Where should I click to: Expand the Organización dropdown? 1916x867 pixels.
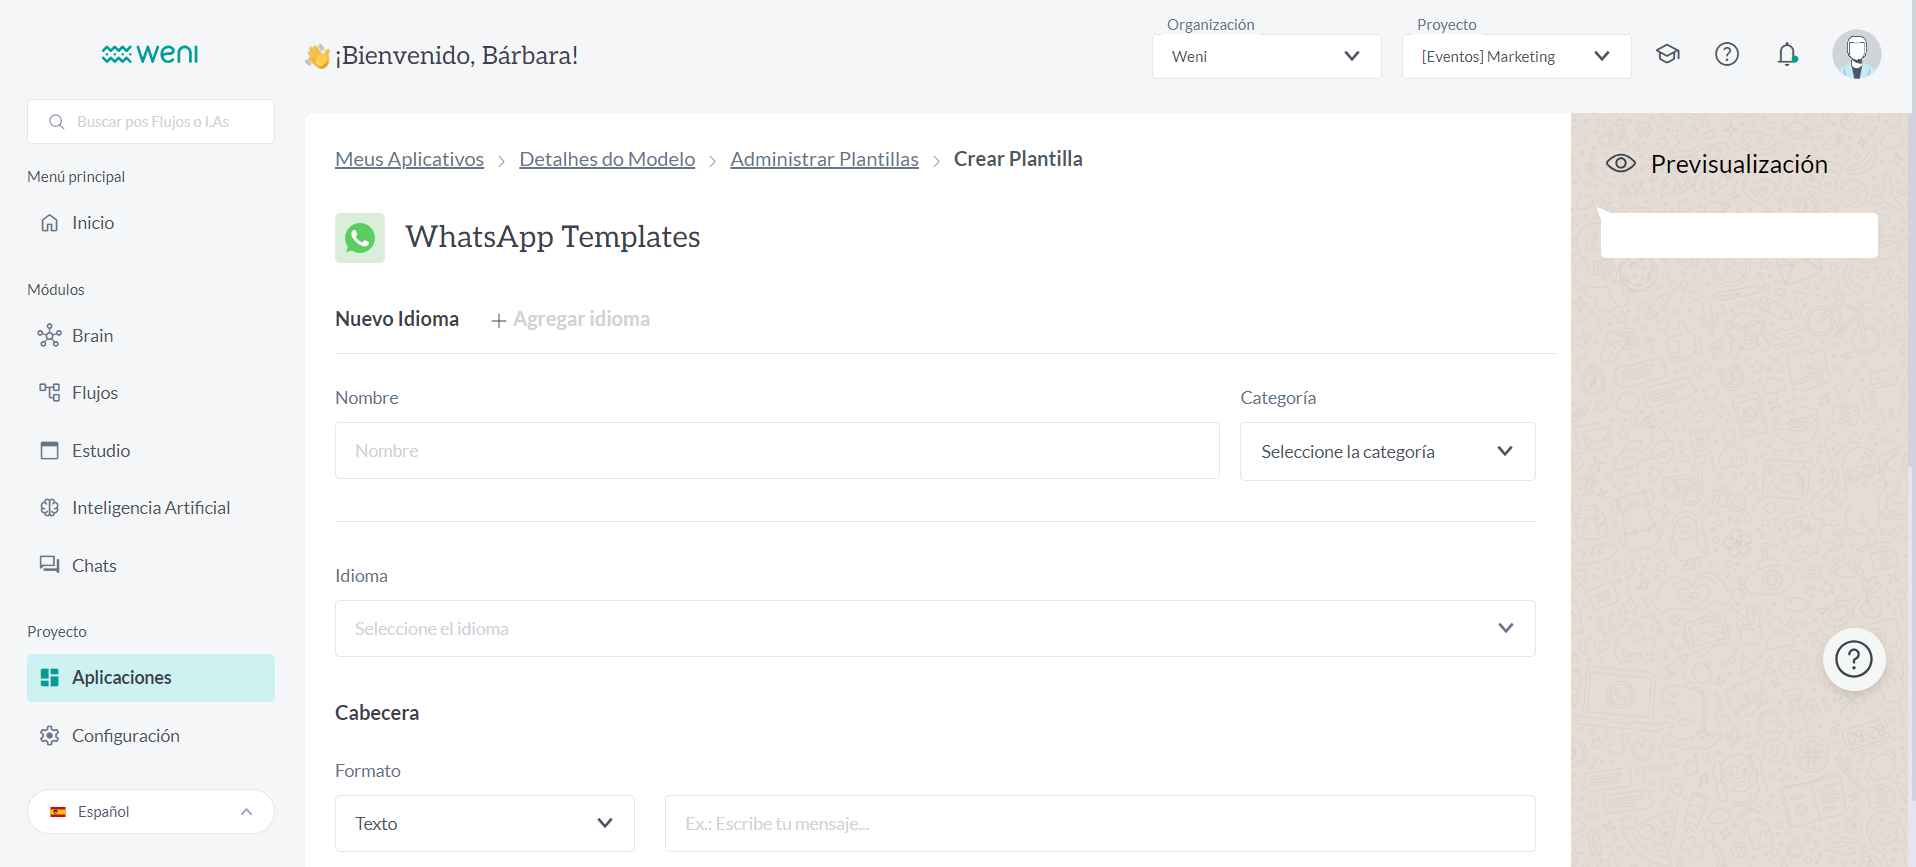pos(1266,57)
